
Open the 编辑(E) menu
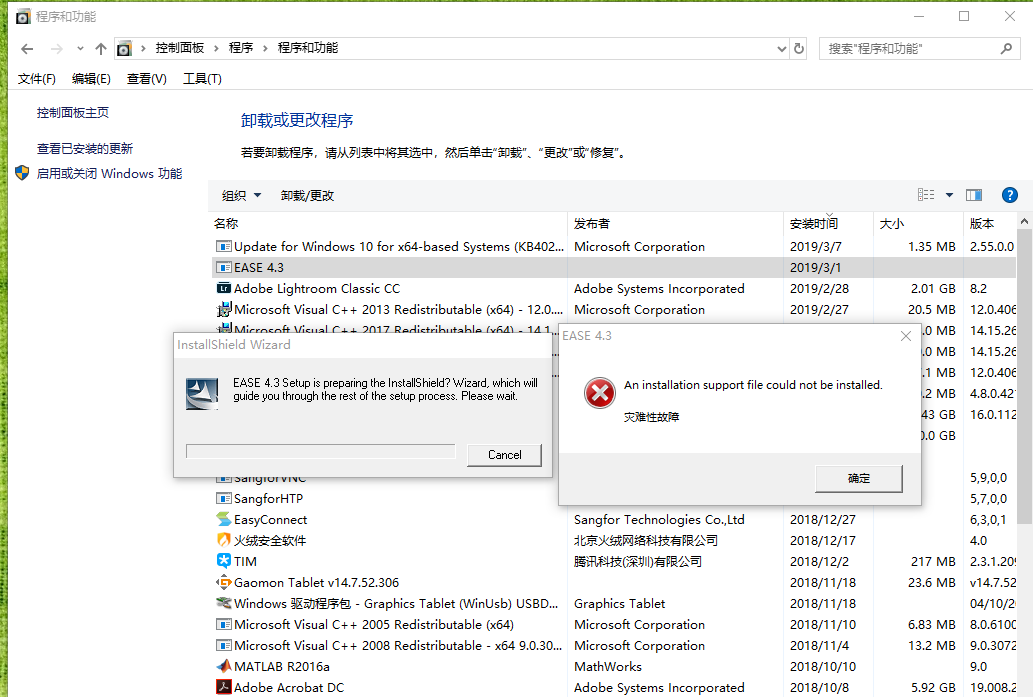91,79
